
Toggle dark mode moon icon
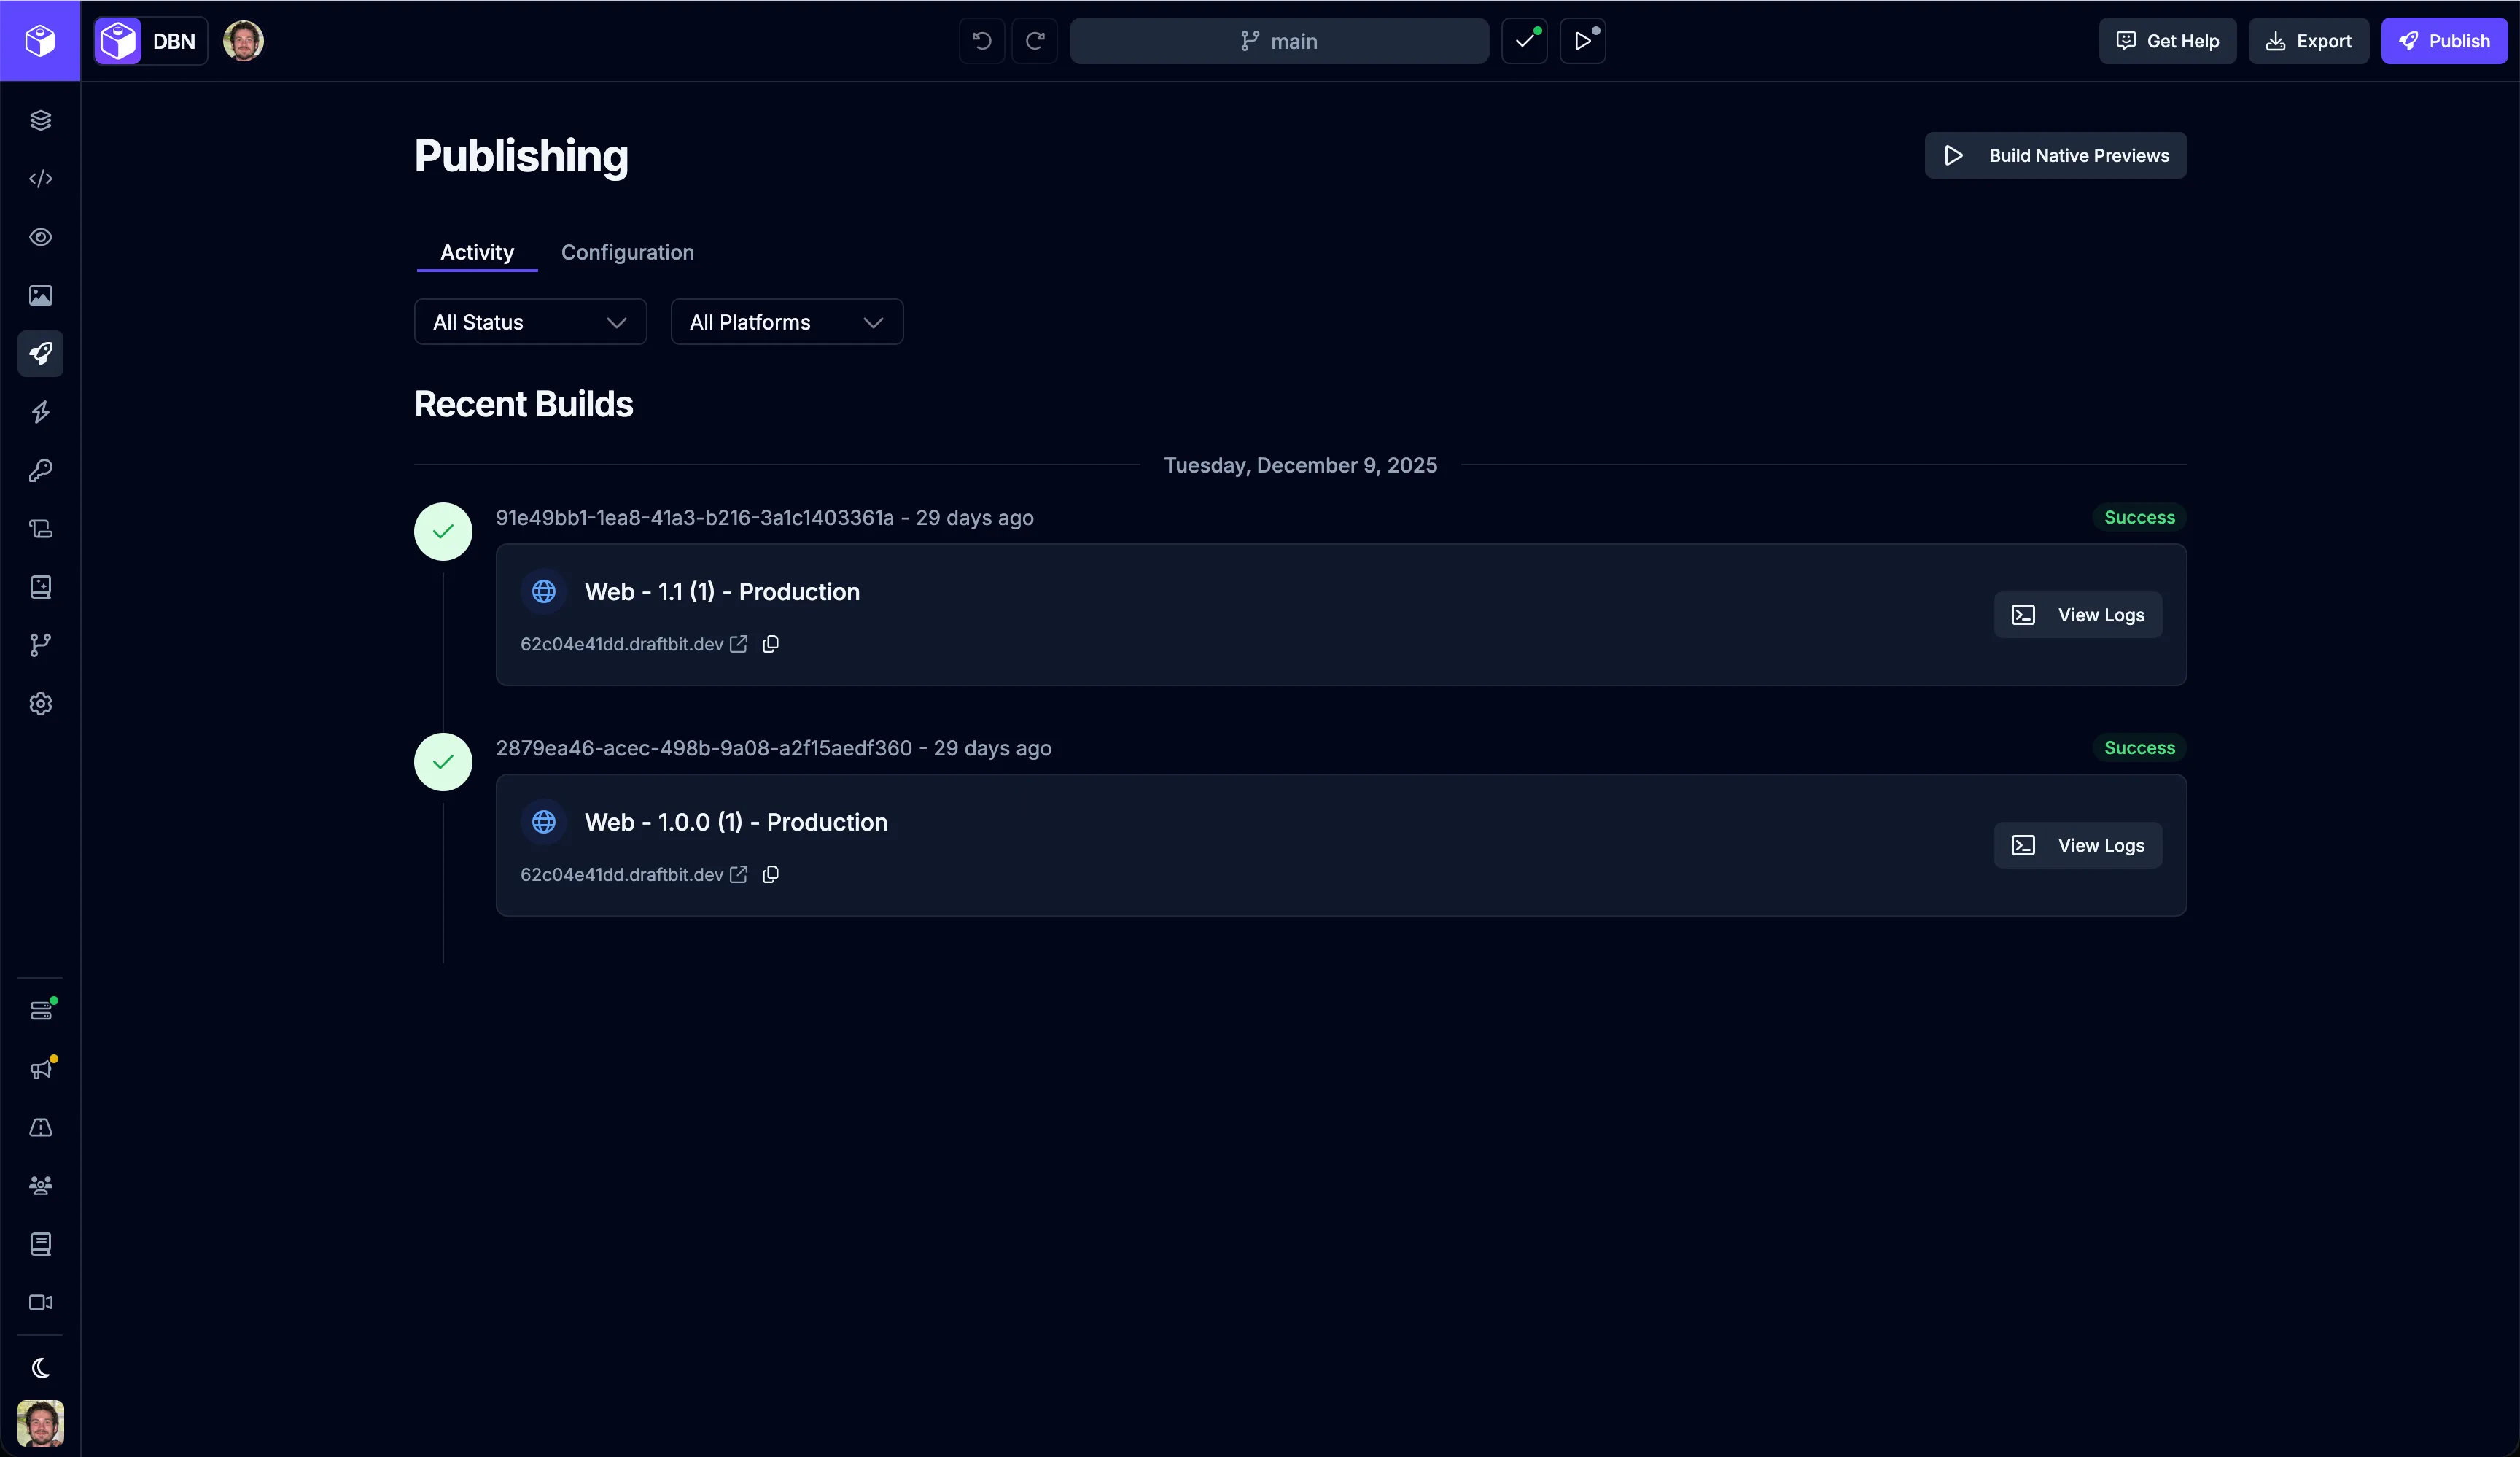pos(40,1367)
